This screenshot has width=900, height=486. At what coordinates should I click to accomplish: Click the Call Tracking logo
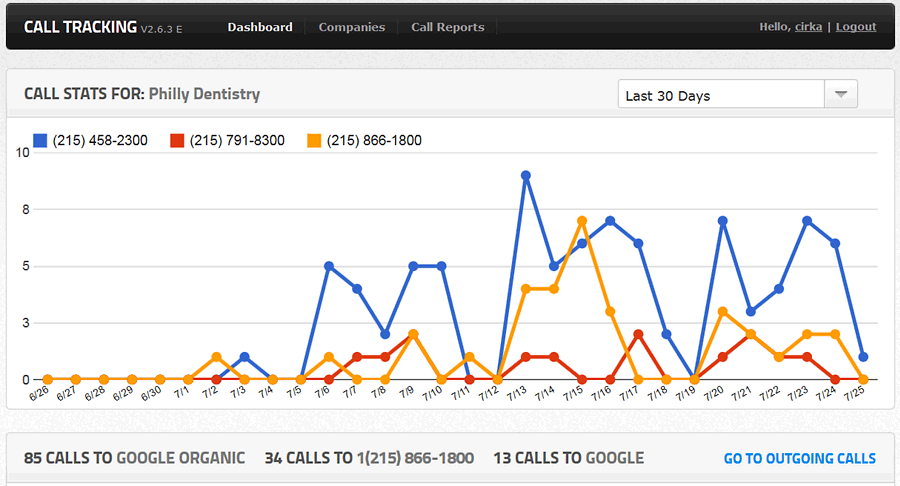click(x=80, y=27)
